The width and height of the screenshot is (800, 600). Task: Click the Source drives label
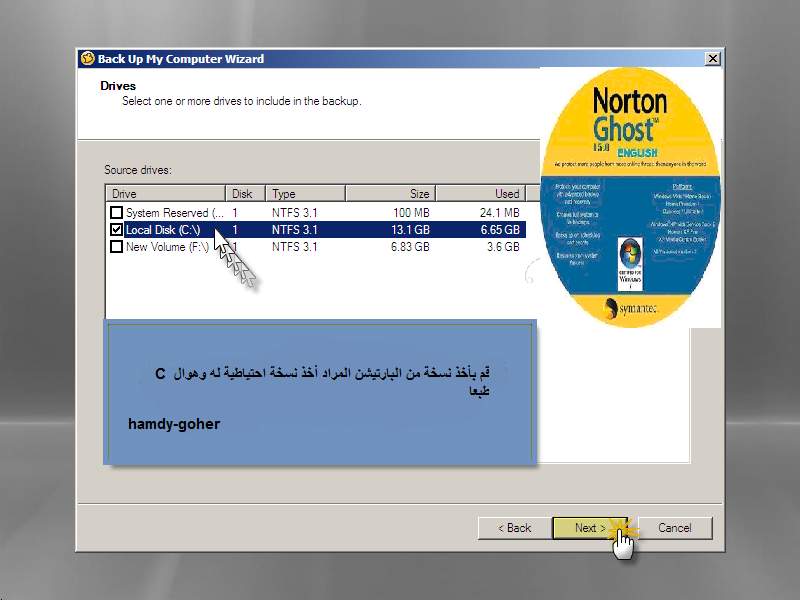tap(138, 170)
